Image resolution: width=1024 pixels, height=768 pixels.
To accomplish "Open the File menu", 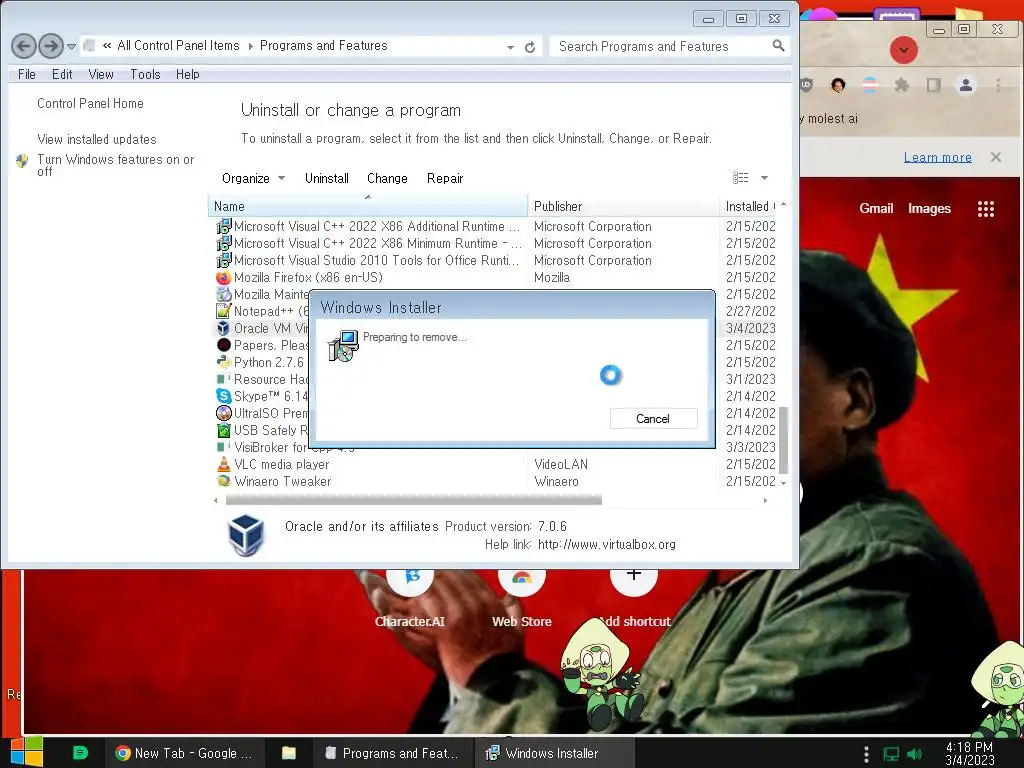I will (x=27, y=74).
